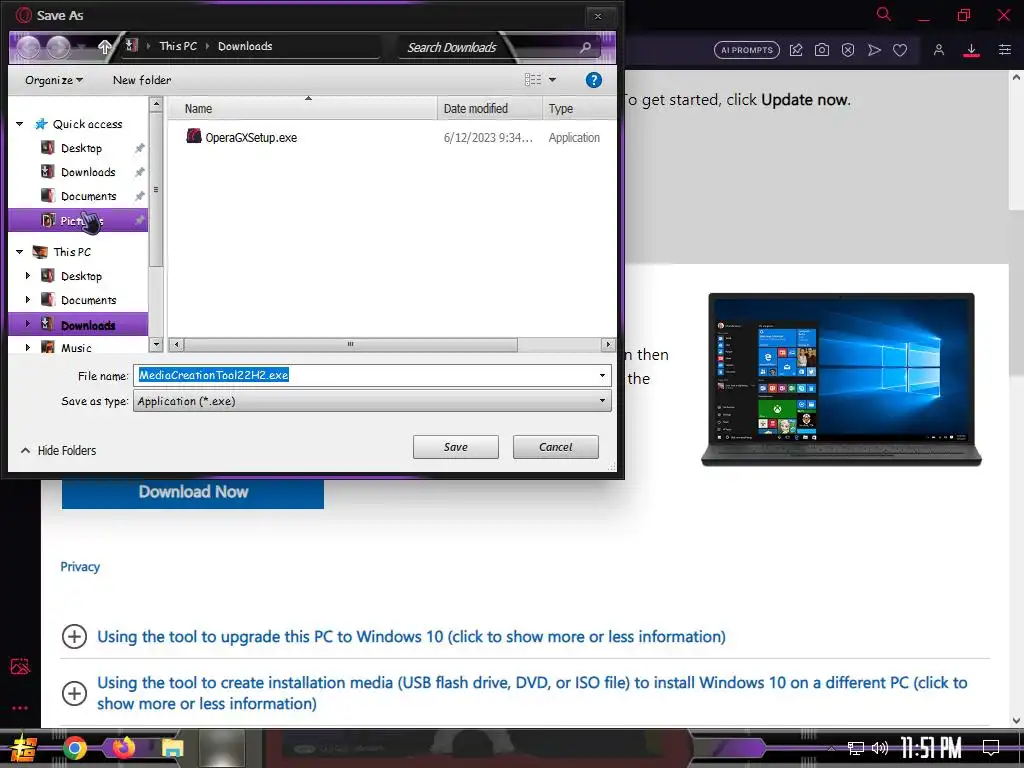The height and width of the screenshot is (768, 1024).
Task: Click the Opera GX search icon
Action: pyautogui.click(x=884, y=14)
